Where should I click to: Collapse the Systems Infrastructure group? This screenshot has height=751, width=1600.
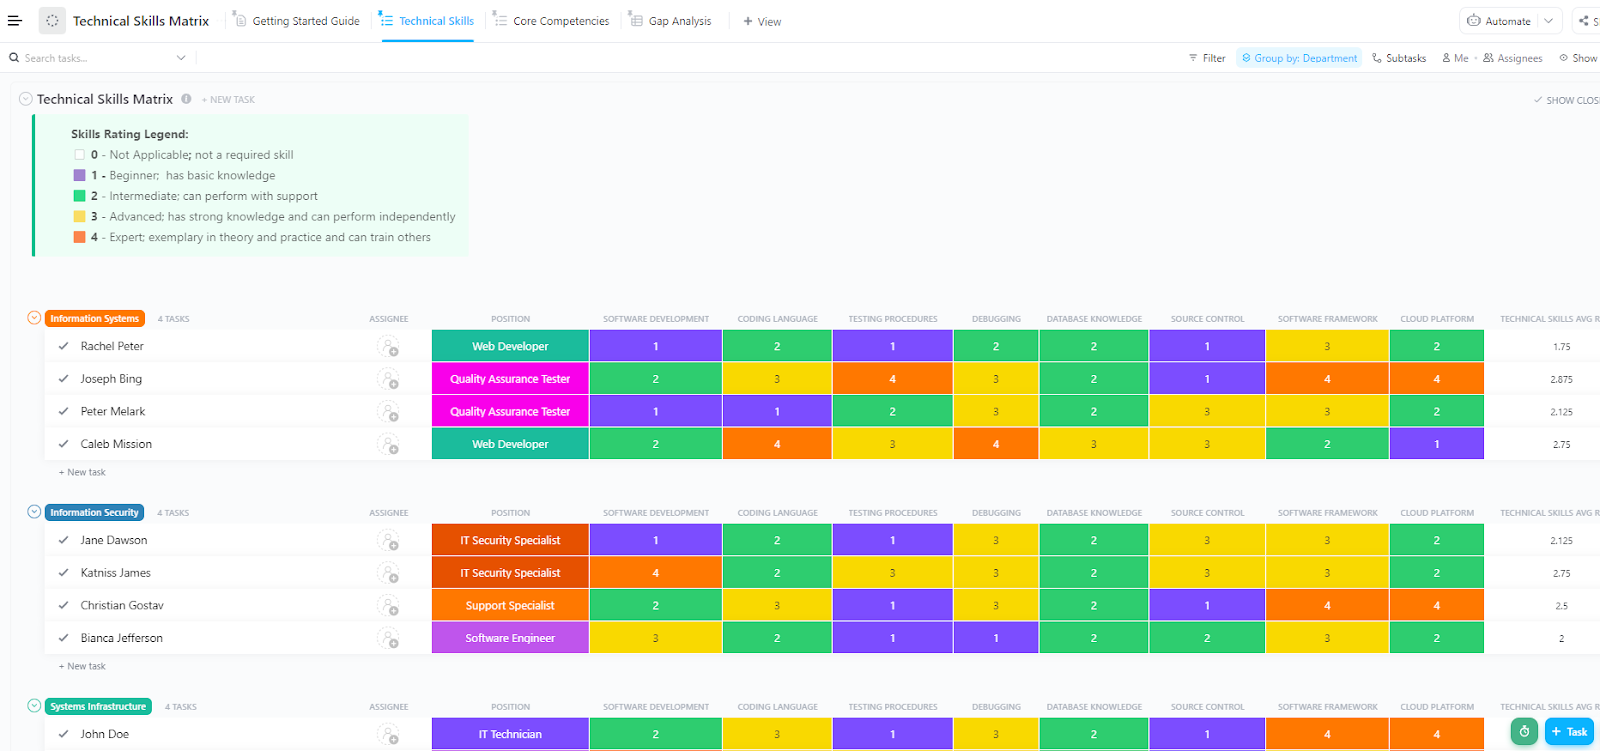34,706
